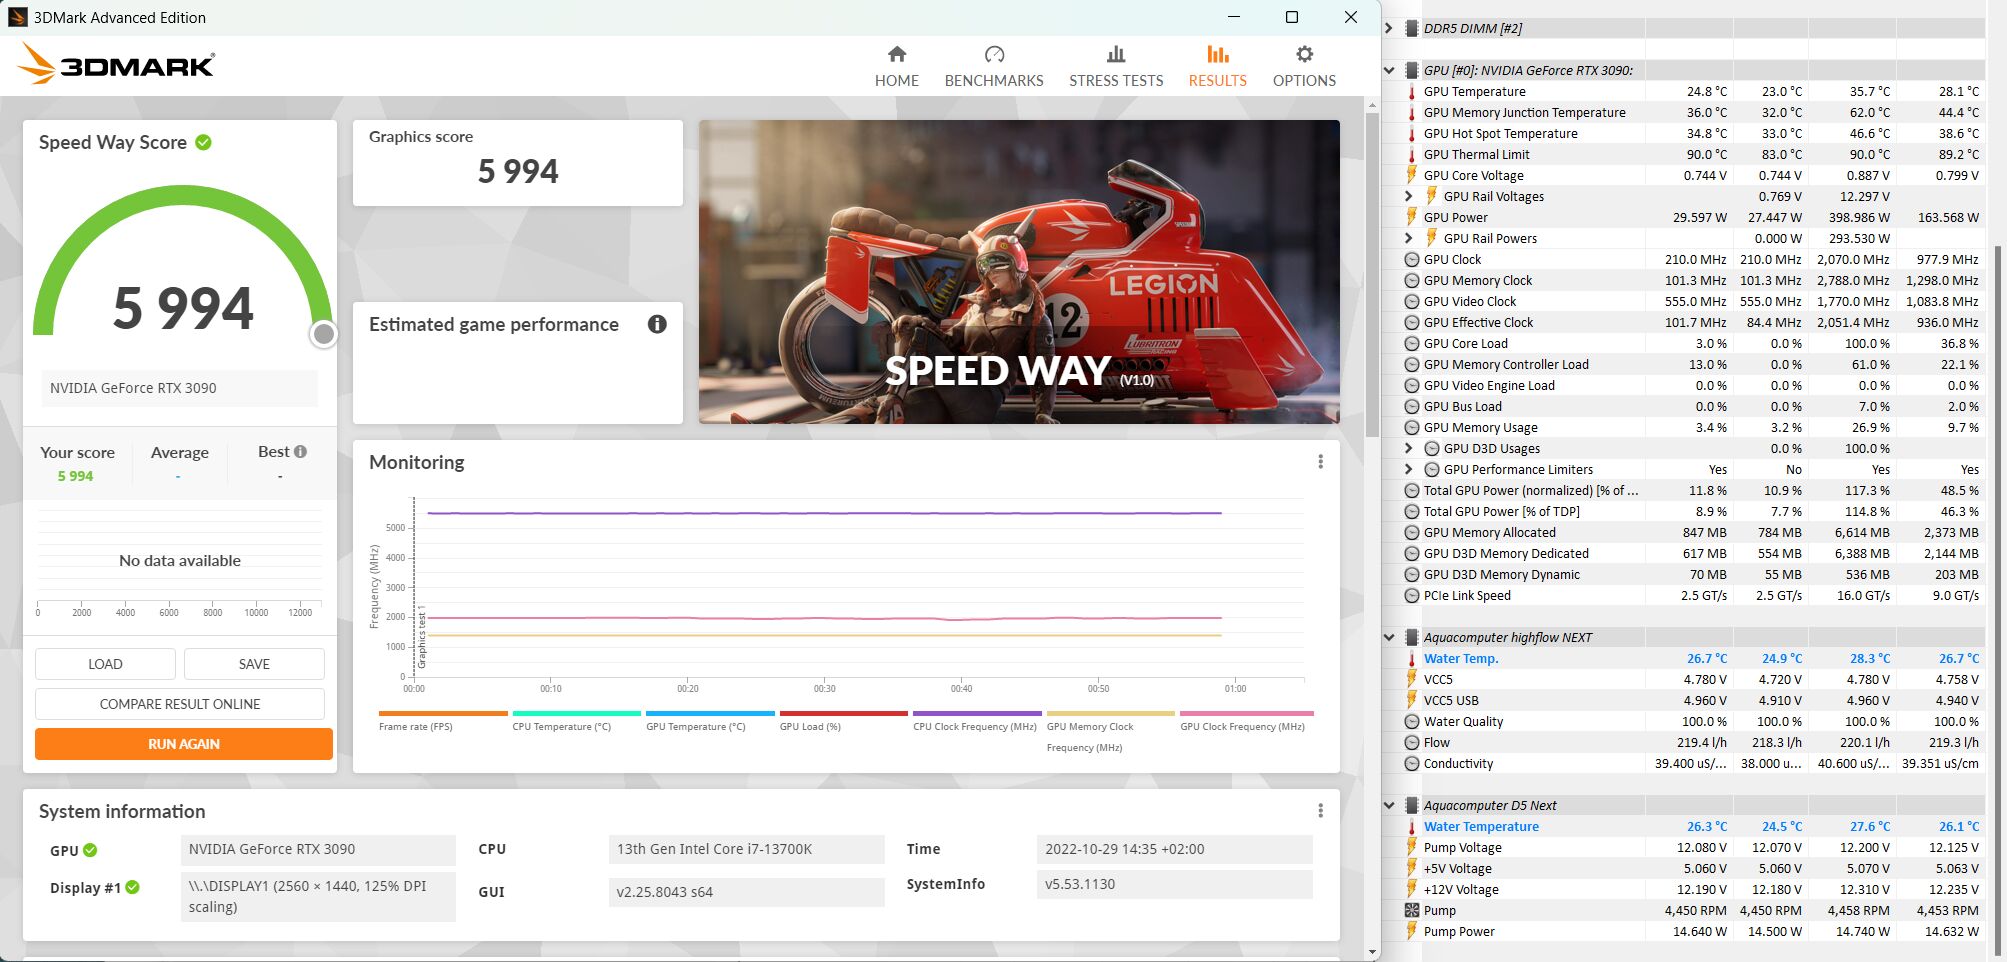
Task: Switch to the BENCHMARKS tab
Action: click(x=994, y=67)
